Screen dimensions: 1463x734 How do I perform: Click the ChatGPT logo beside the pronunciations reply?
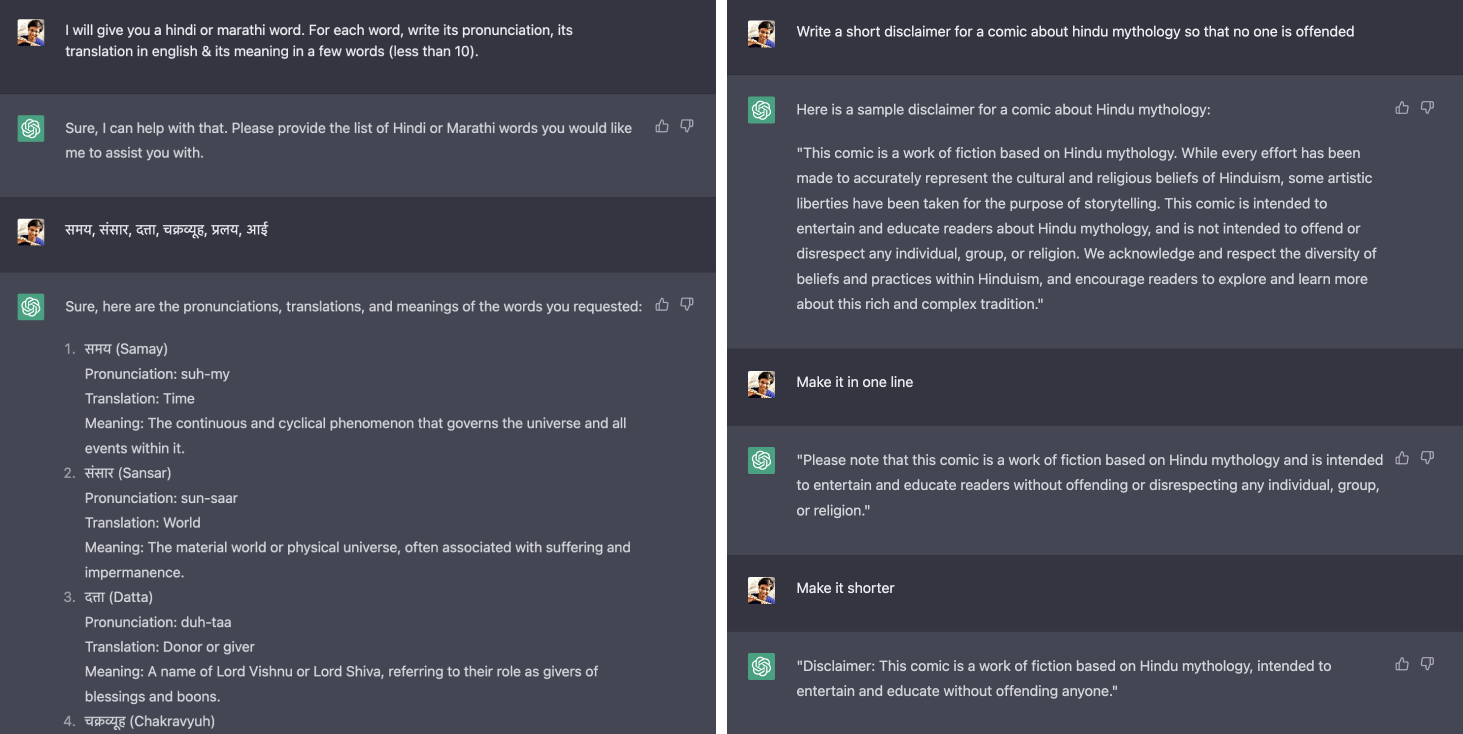tap(31, 307)
